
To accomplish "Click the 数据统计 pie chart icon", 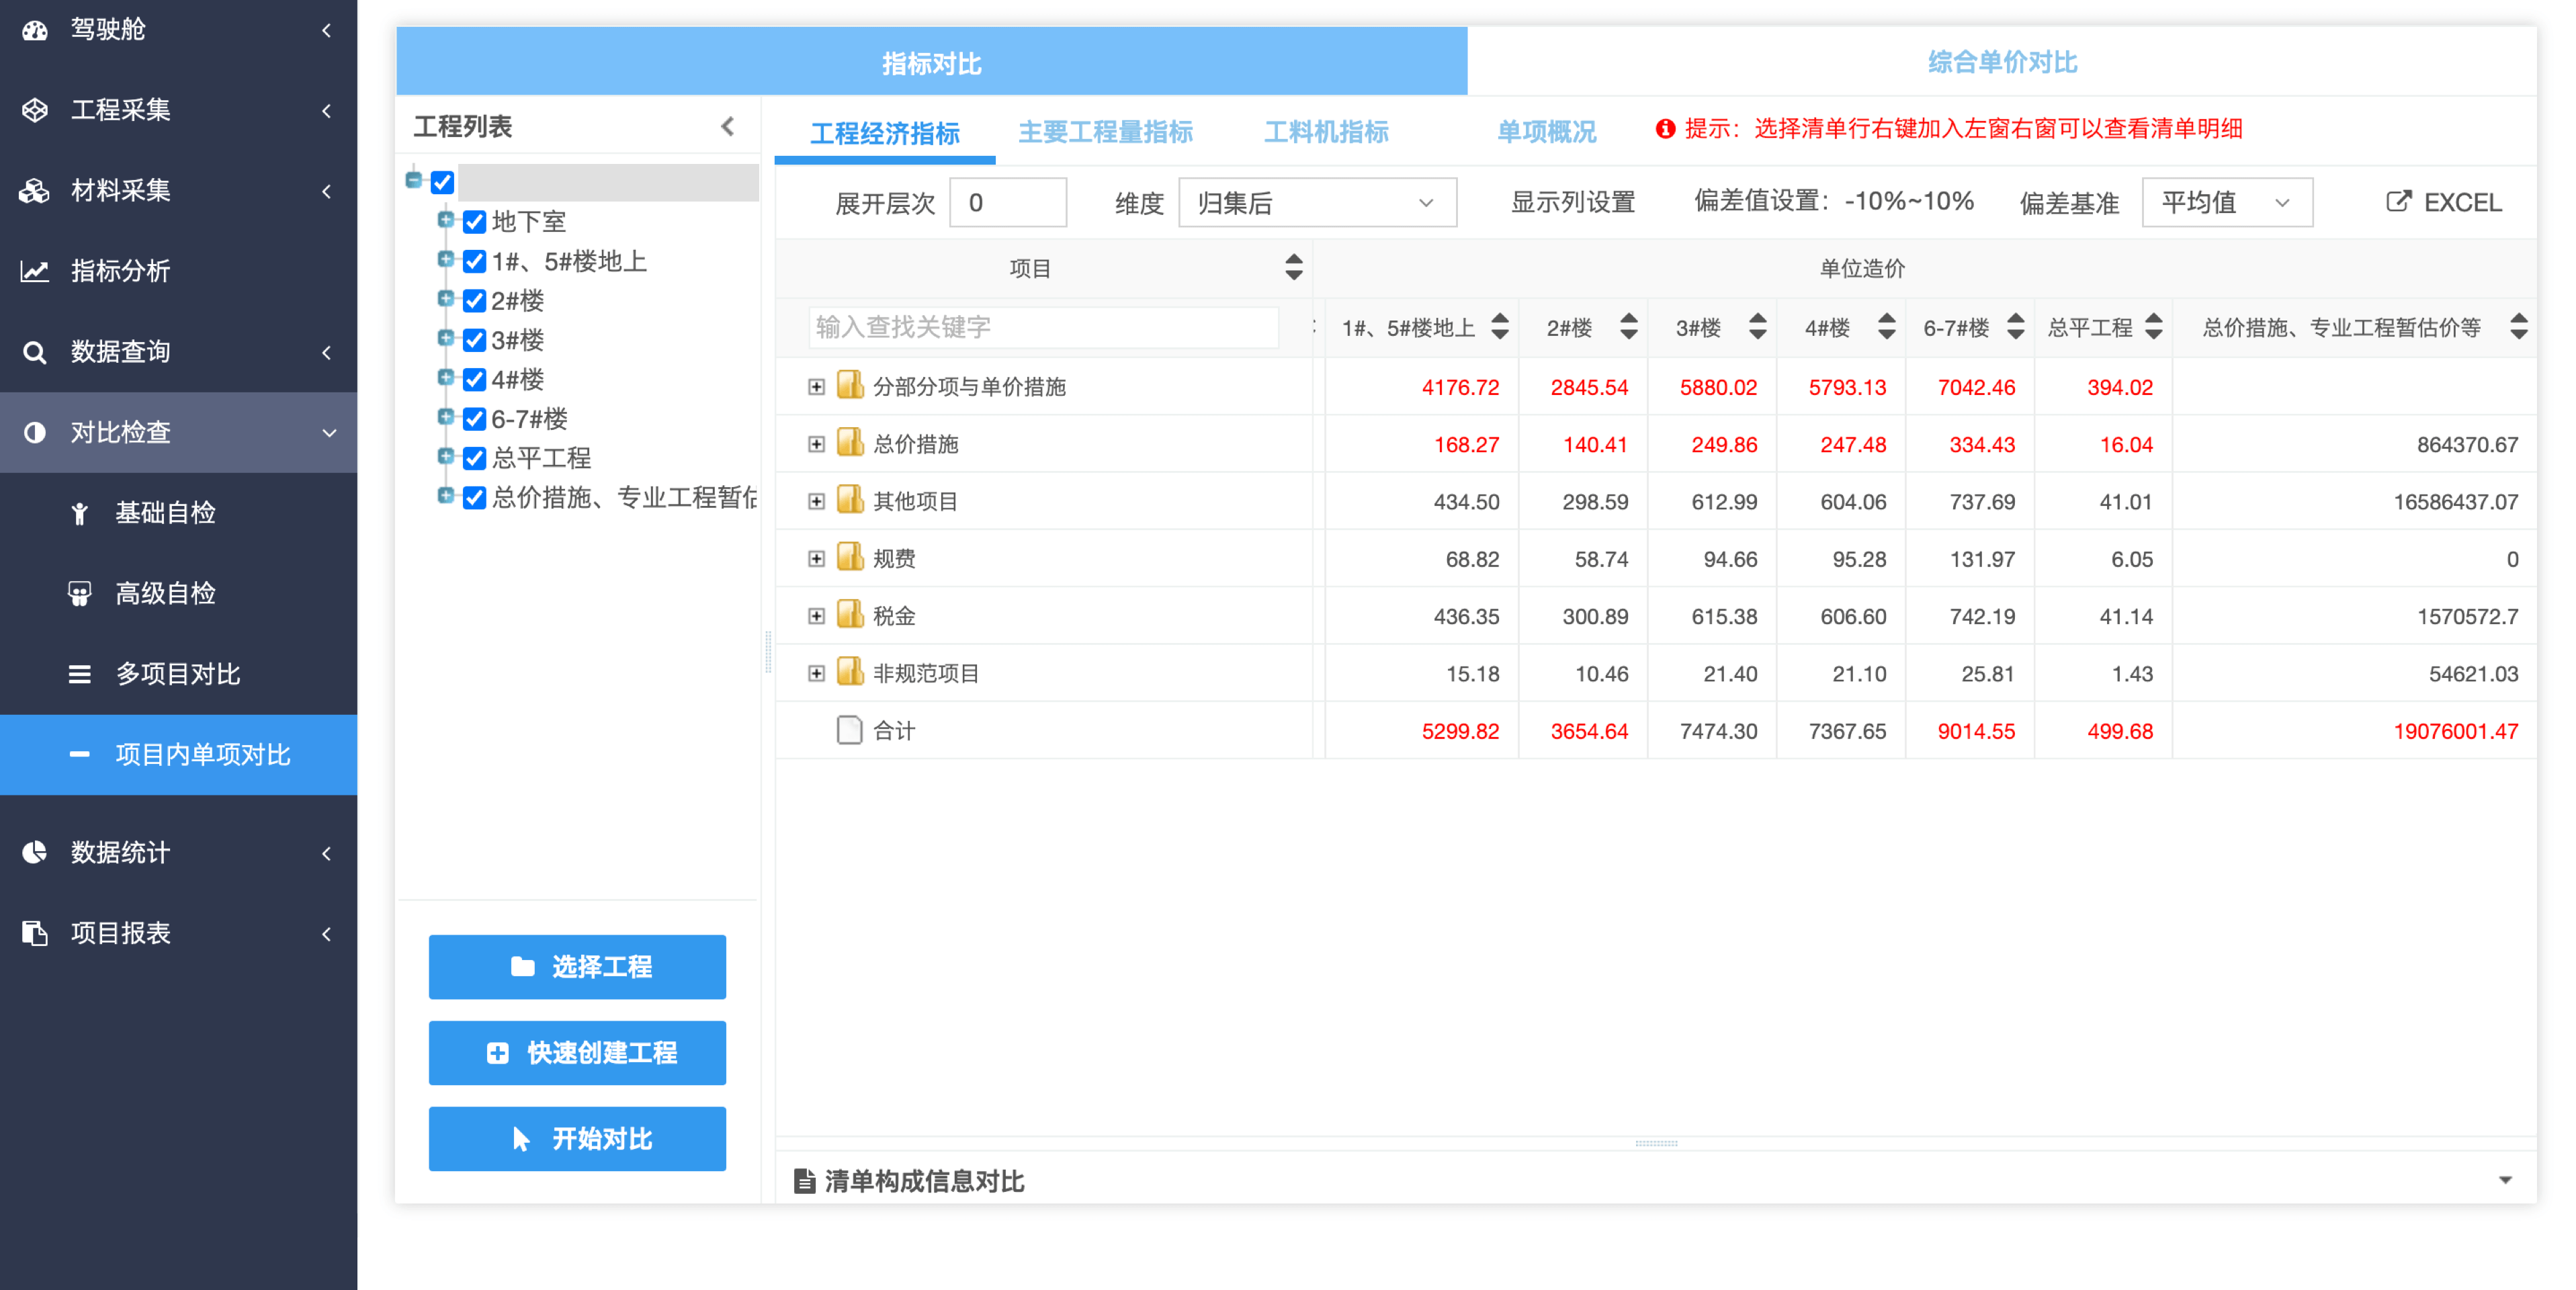I will 35,852.
